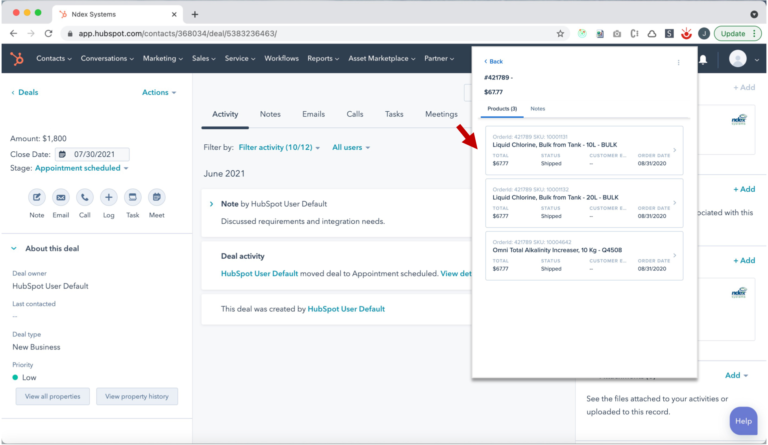
Task: Open the All users filter dropdown
Action: 351,147
